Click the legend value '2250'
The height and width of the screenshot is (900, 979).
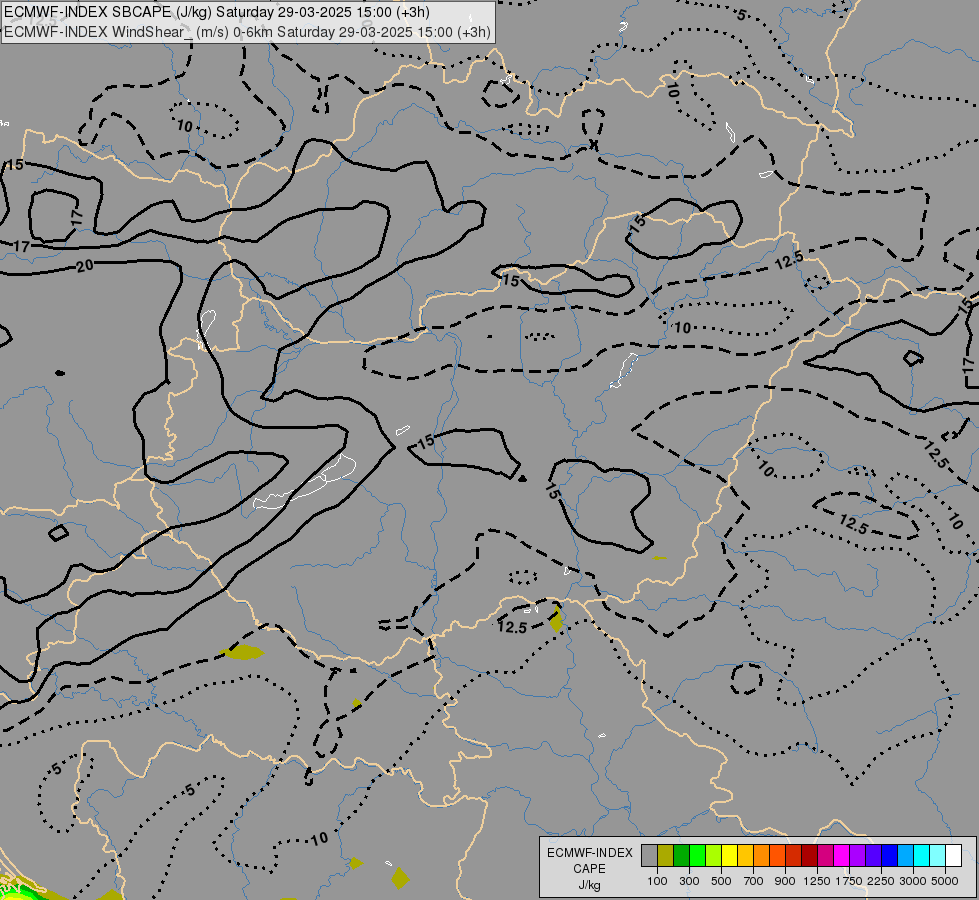point(881,881)
